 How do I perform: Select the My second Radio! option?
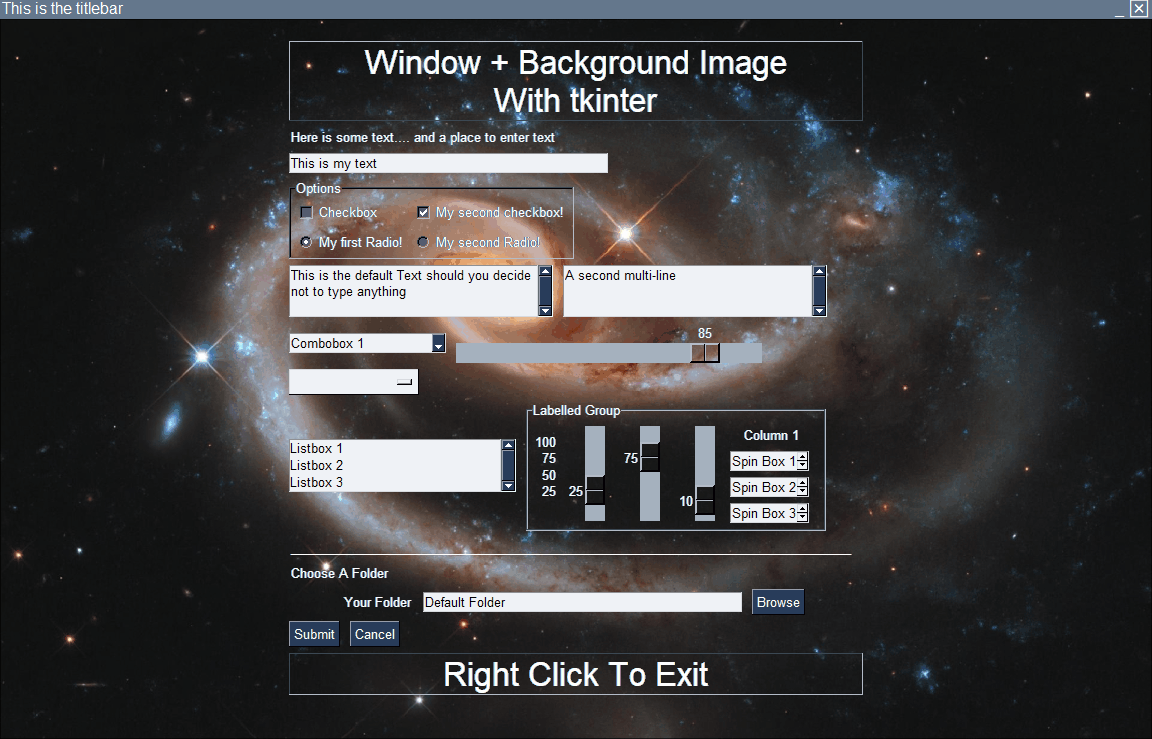tap(424, 242)
